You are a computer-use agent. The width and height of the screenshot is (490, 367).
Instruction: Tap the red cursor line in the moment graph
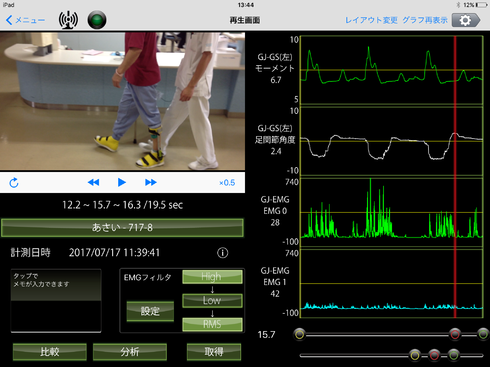[x=455, y=70]
